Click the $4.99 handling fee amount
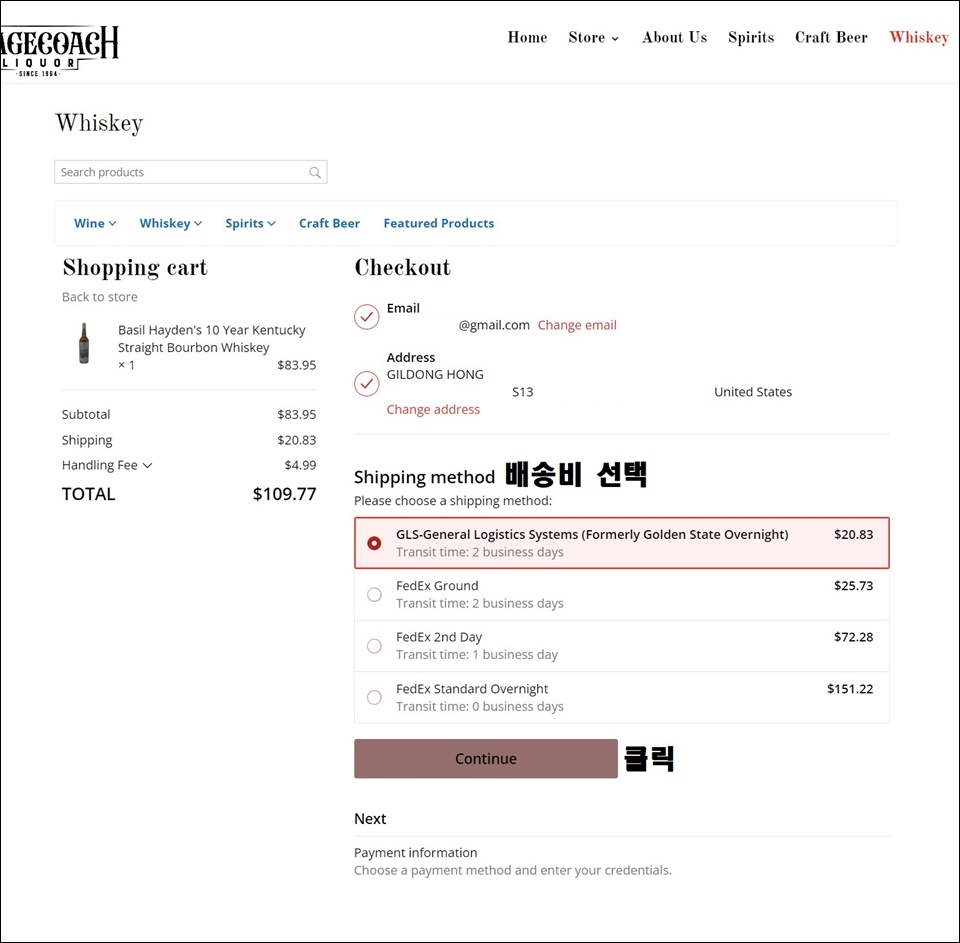 301,465
